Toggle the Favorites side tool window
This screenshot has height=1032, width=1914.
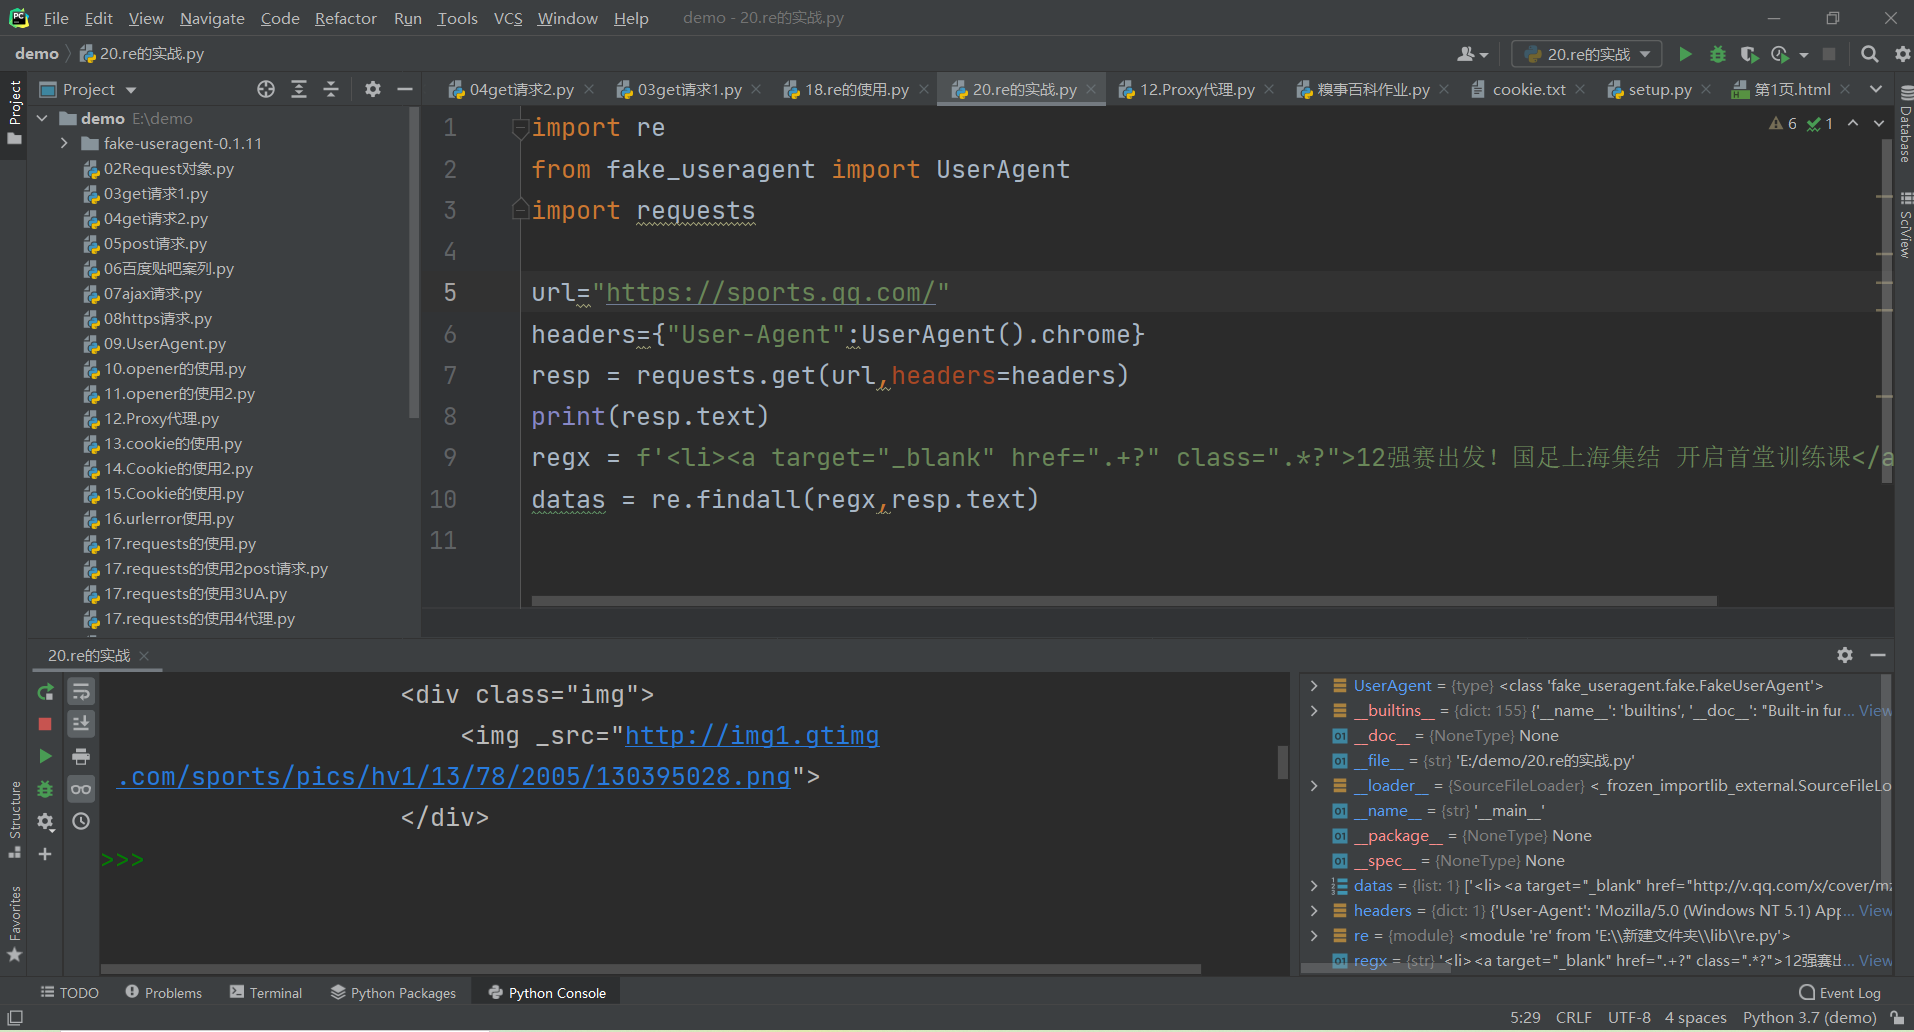click(x=14, y=925)
